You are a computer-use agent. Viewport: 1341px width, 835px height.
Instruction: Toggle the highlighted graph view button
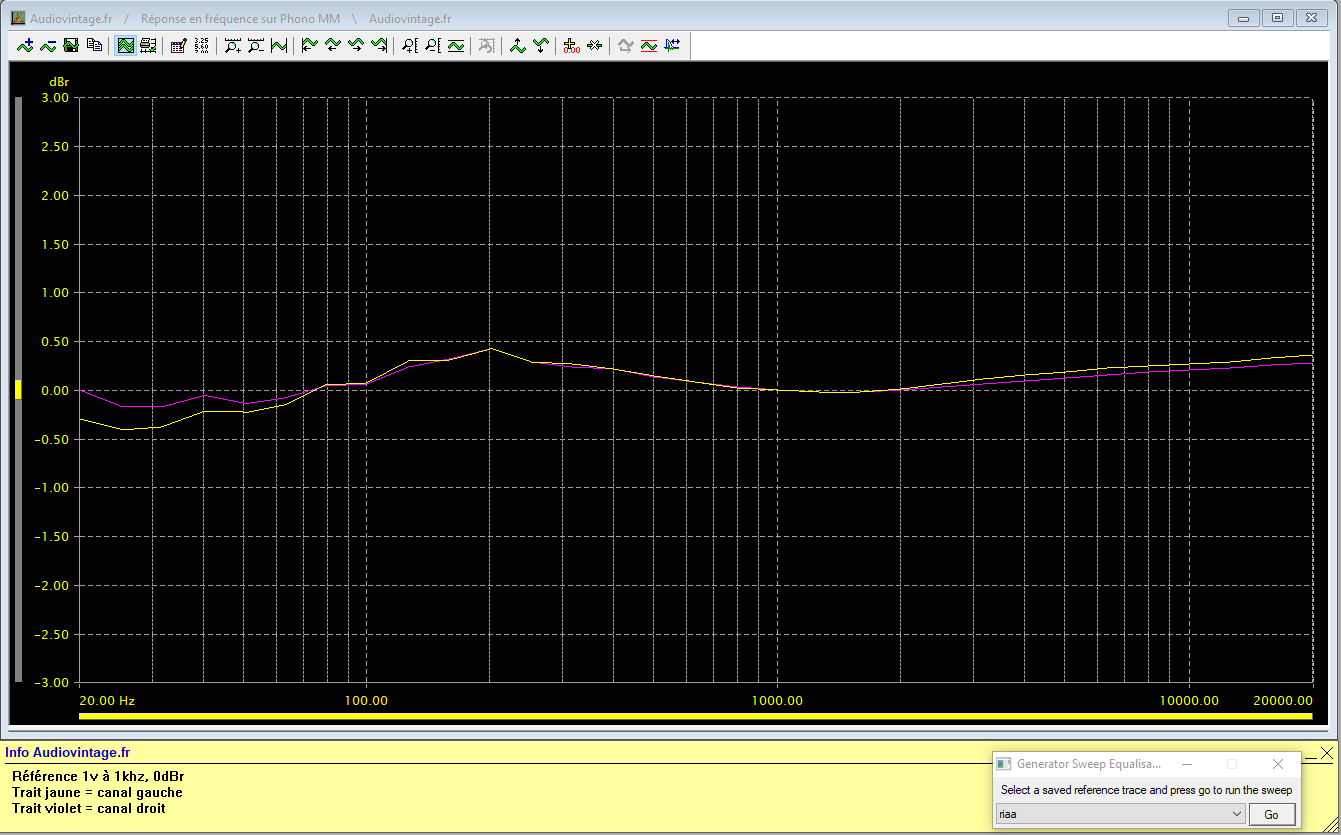coord(125,45)
